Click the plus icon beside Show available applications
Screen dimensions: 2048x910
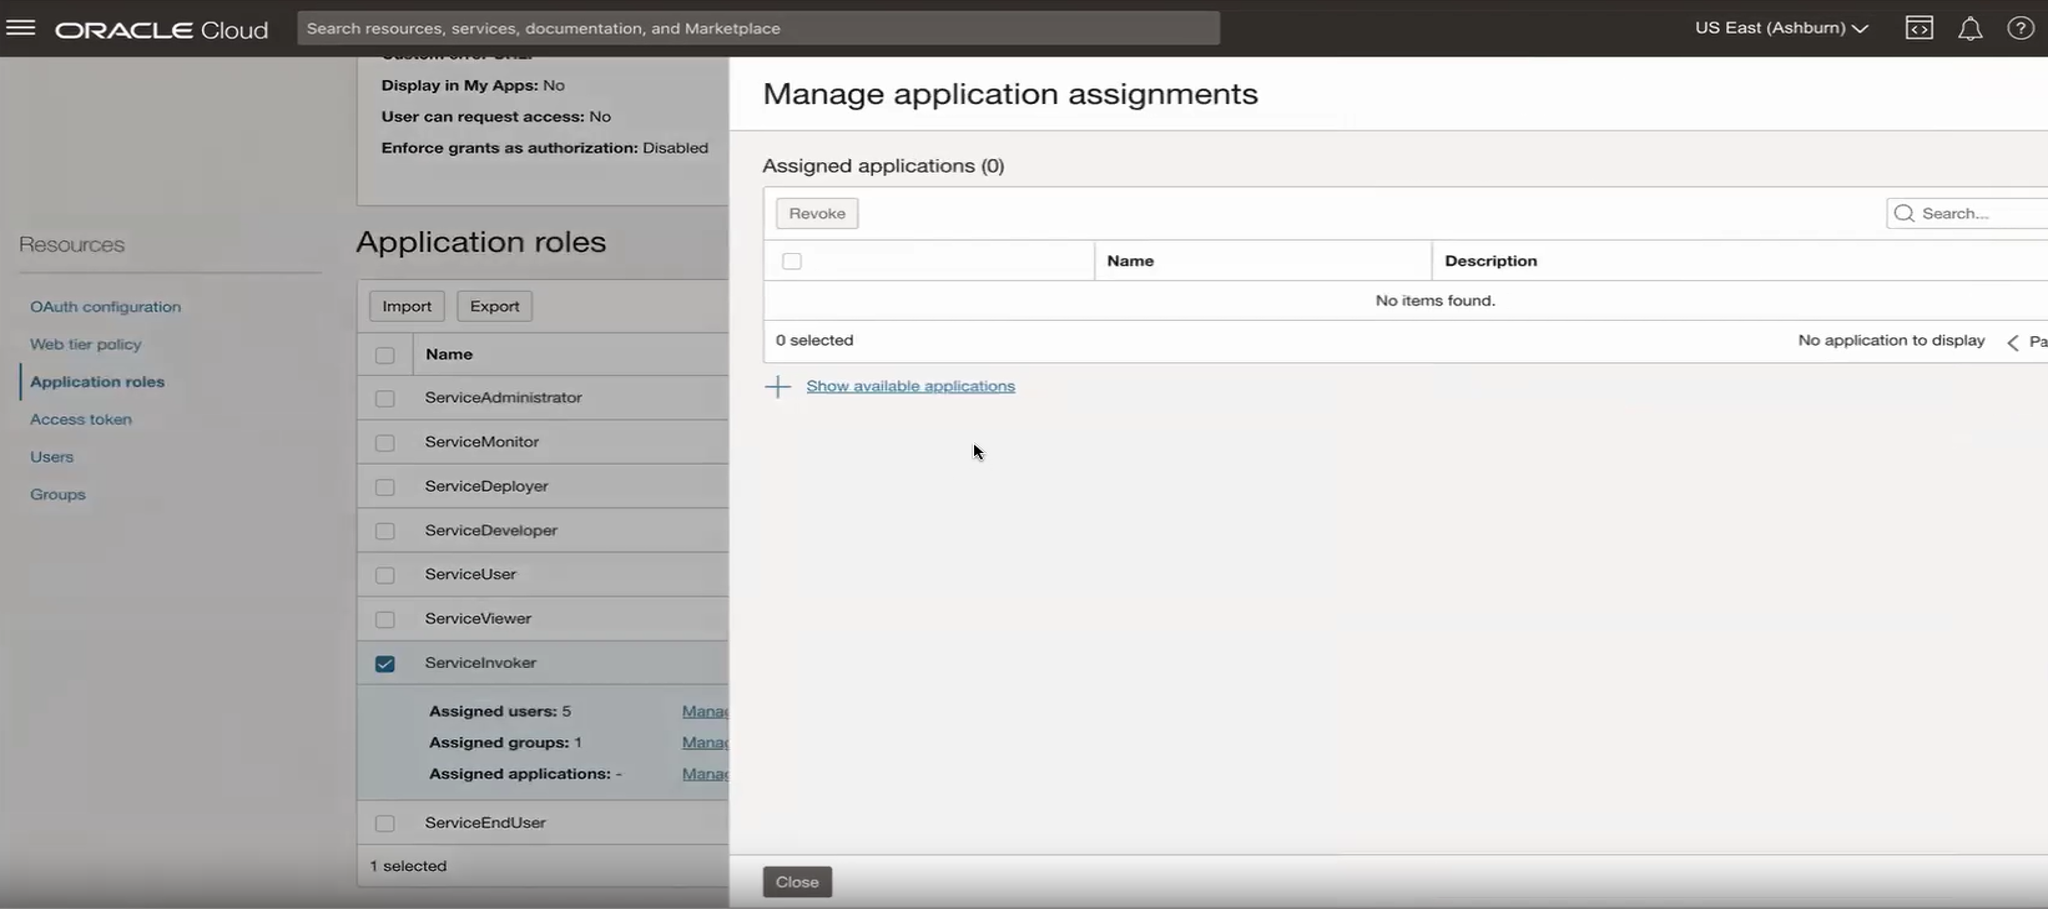pos(778,386)
